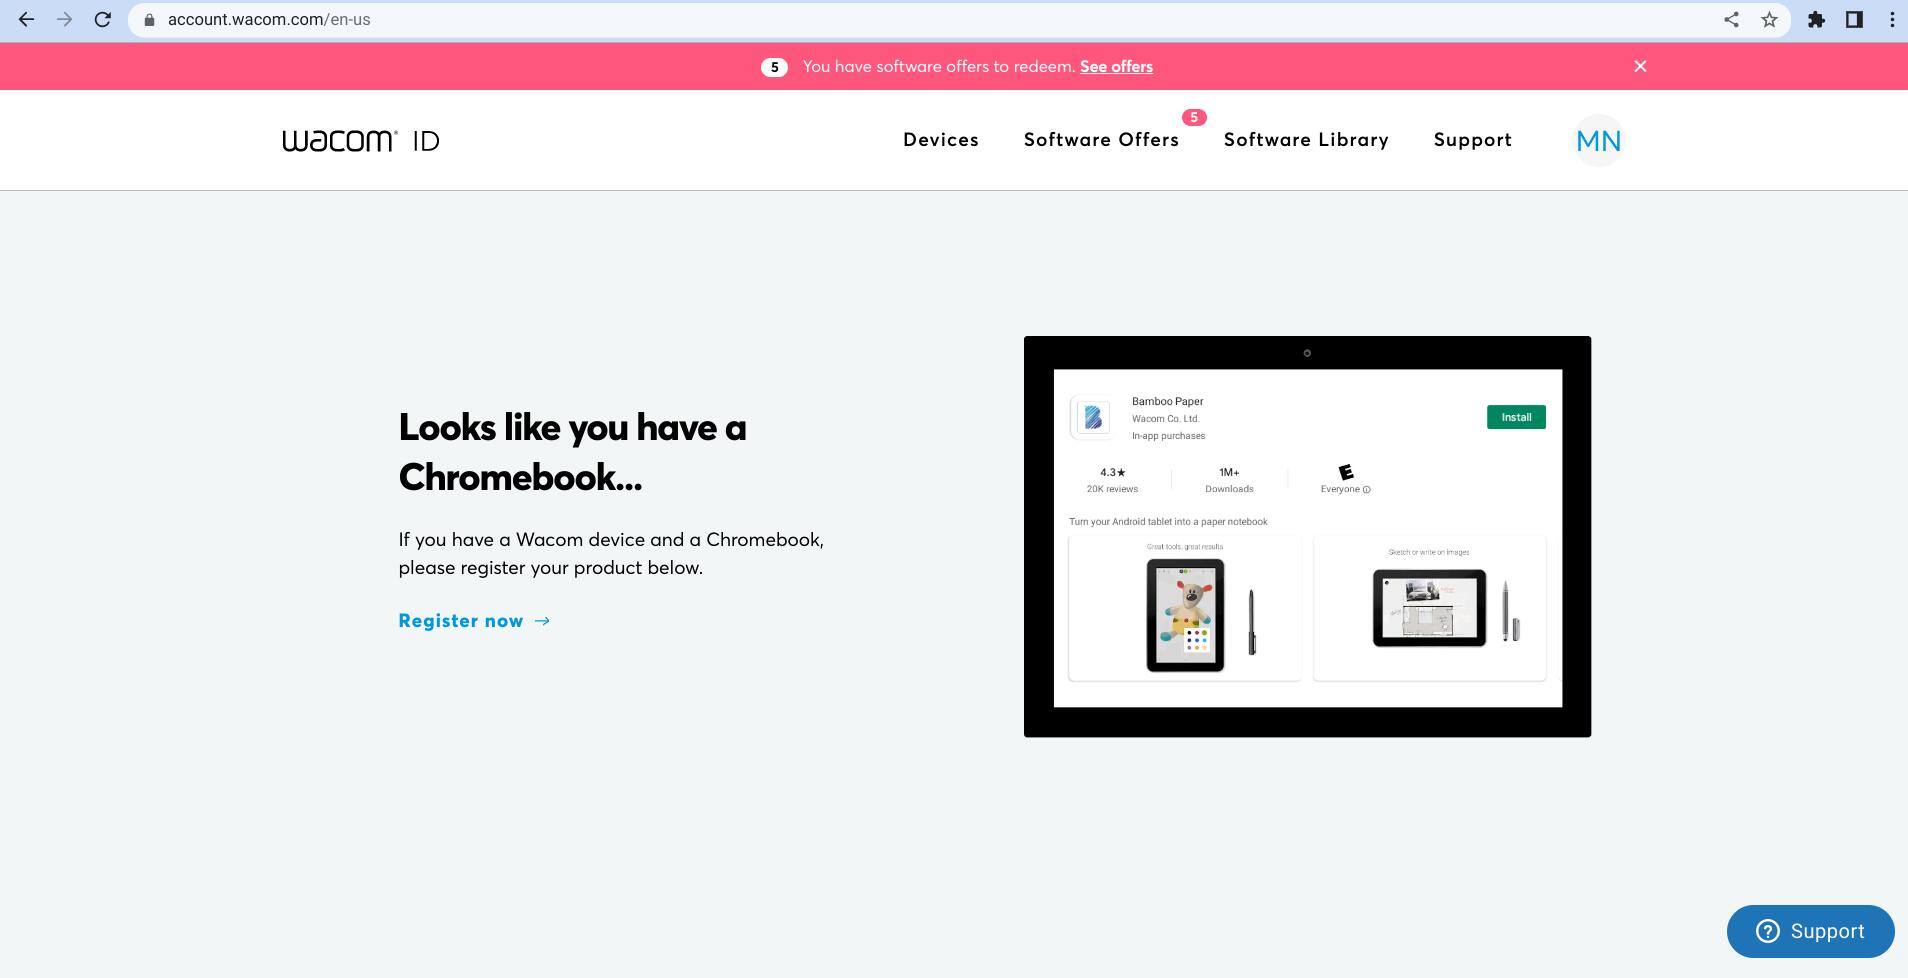Screen dimensions: 1908x978
Task: Click the browser back arrow
Action: pyautogui.click(x=27, y=20)
